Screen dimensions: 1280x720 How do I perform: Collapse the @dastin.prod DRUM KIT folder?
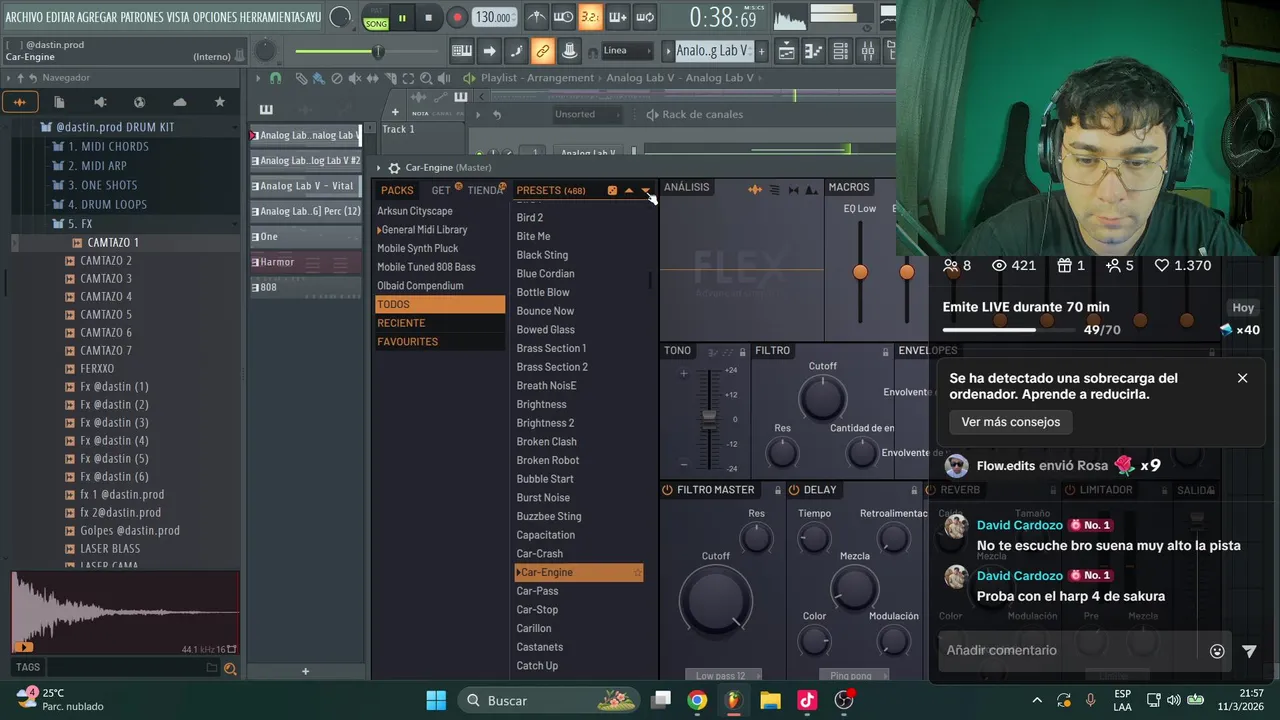click(107, 127)
